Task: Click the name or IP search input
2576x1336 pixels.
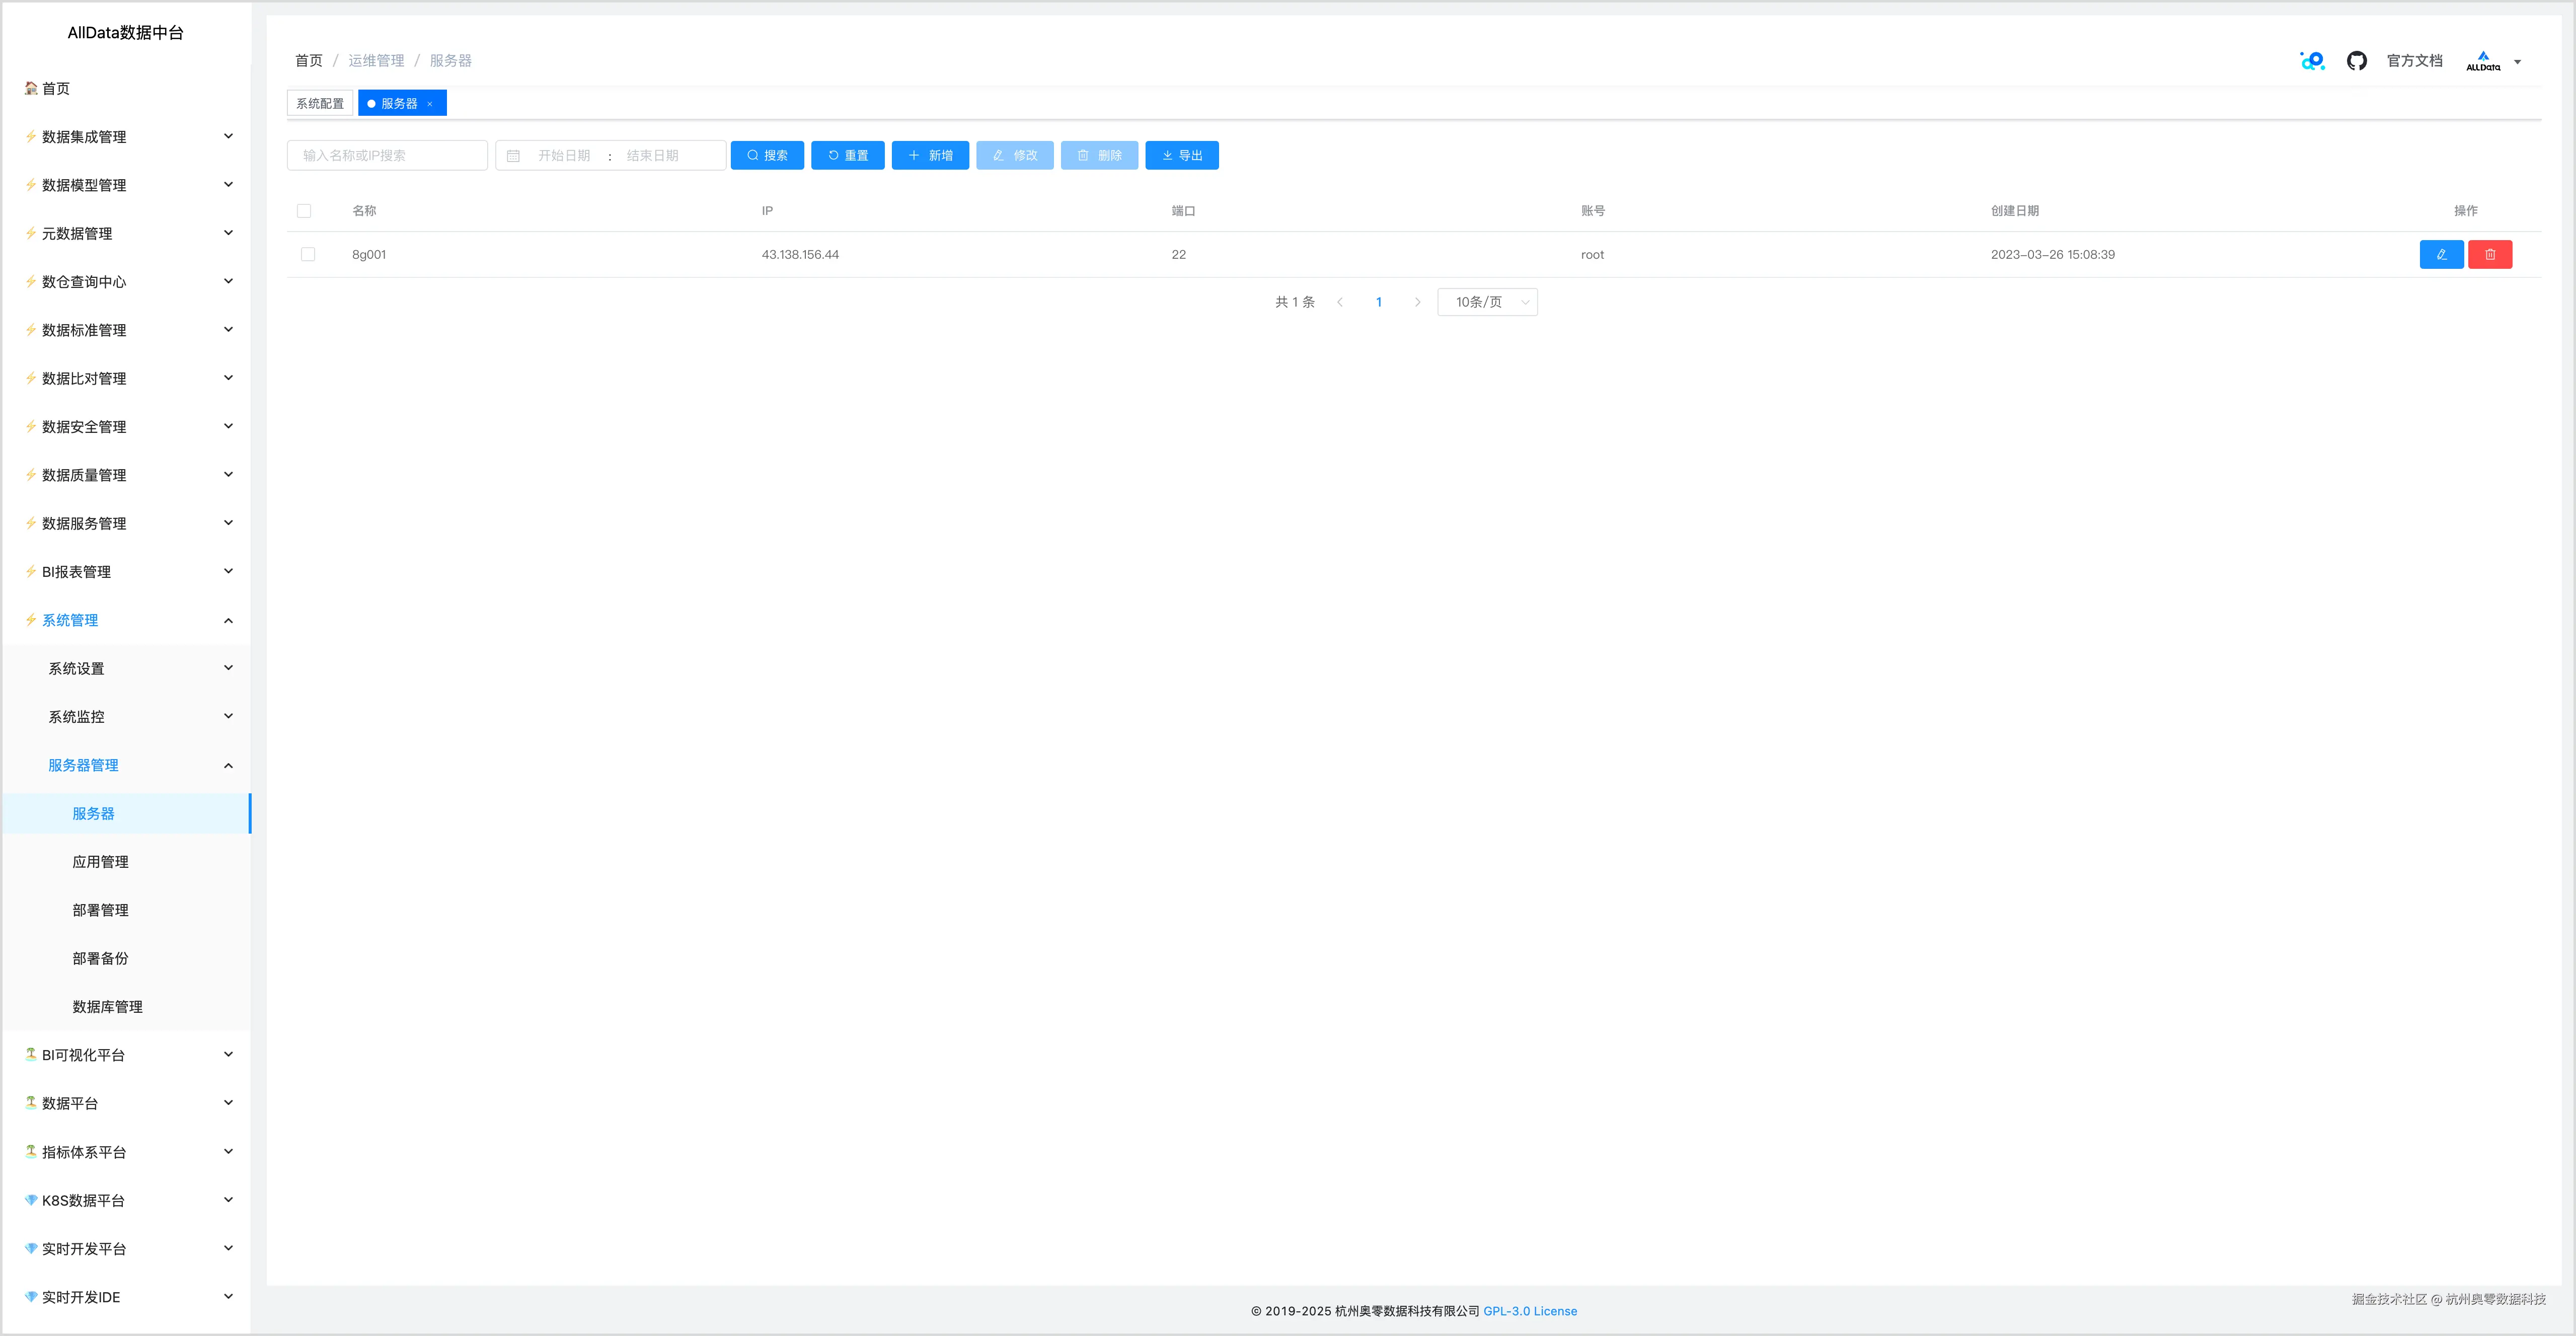Action: tap(387, 156)
